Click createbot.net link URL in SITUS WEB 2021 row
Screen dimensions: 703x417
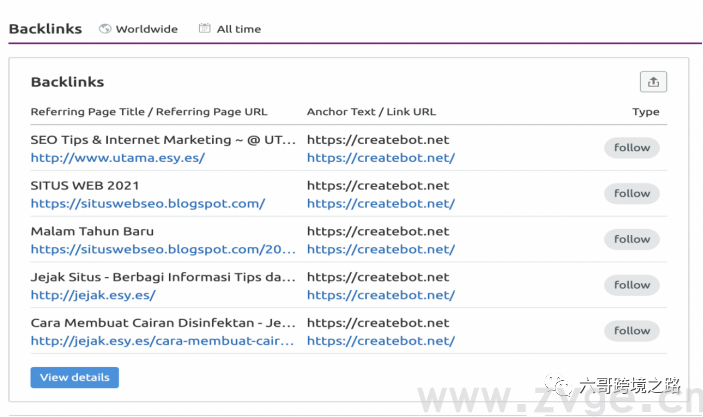[381, 204]
